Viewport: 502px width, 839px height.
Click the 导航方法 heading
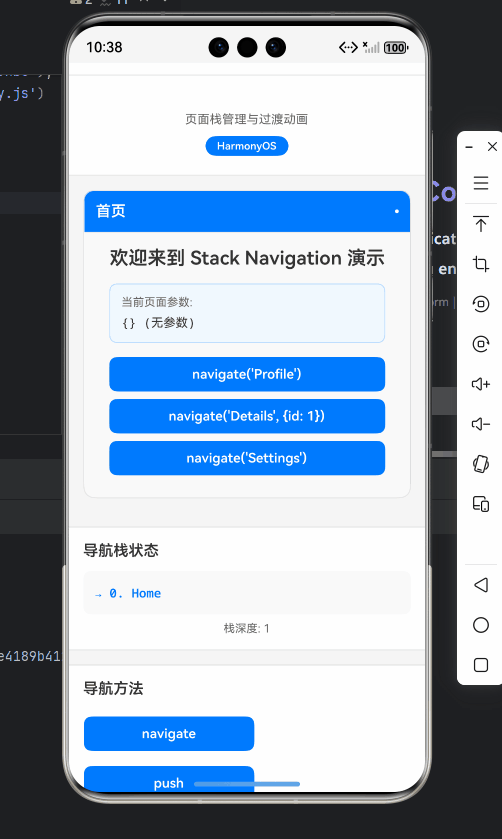coord(113,688)
